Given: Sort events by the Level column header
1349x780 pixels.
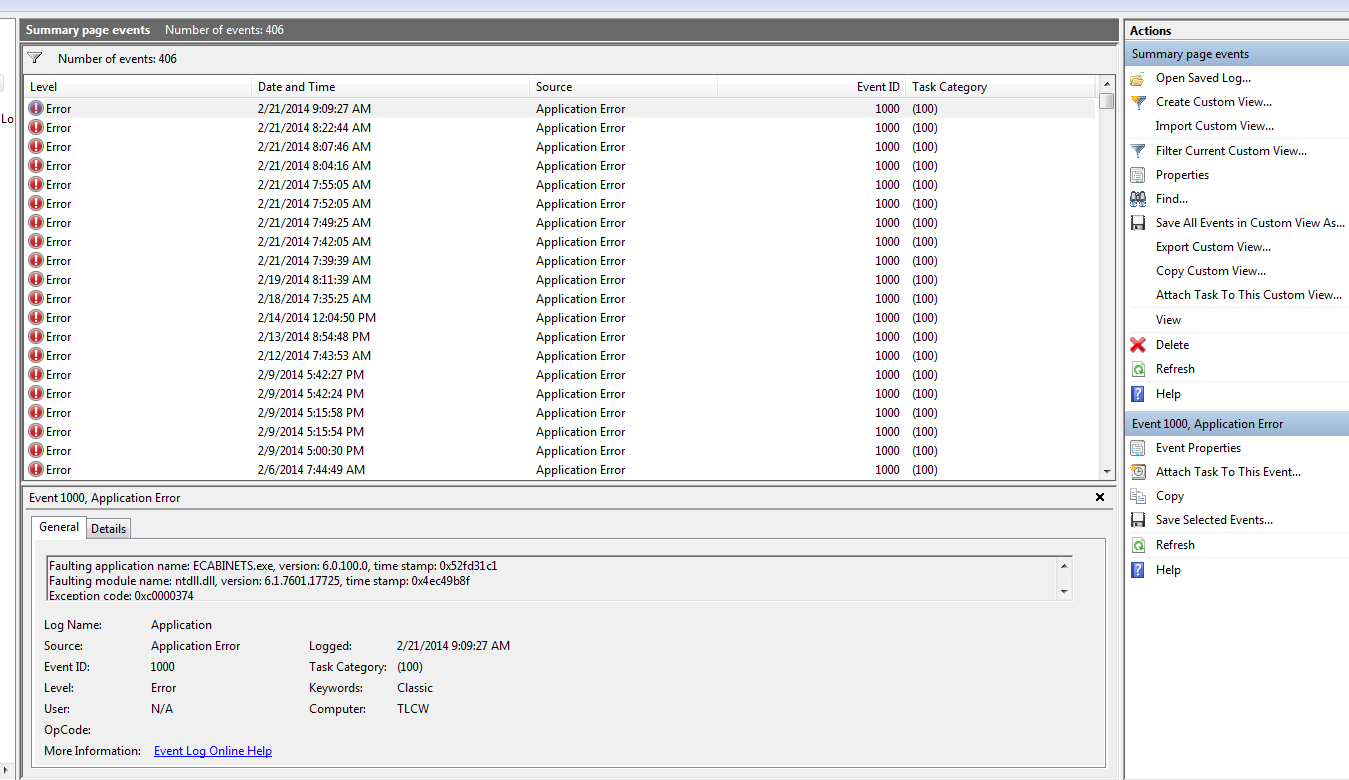Looking at the screenshot, I should [44, 87].
